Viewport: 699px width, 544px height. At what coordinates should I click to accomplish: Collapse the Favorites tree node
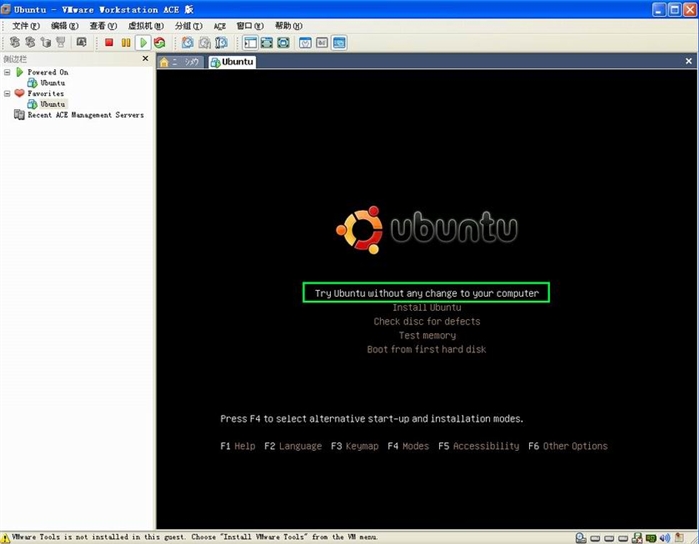coord(7,94)
